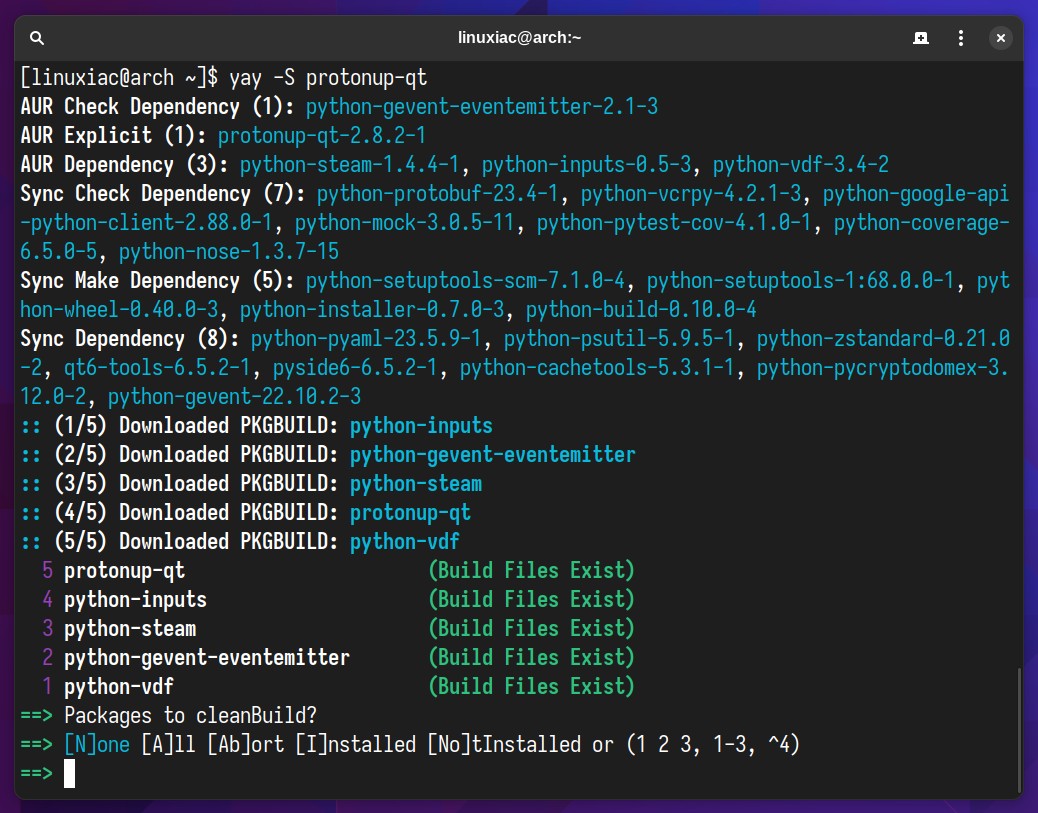
Task: Click the Packages to cleanBuild? prompt text
Action: pyautogui.click(x=191, y=716)
